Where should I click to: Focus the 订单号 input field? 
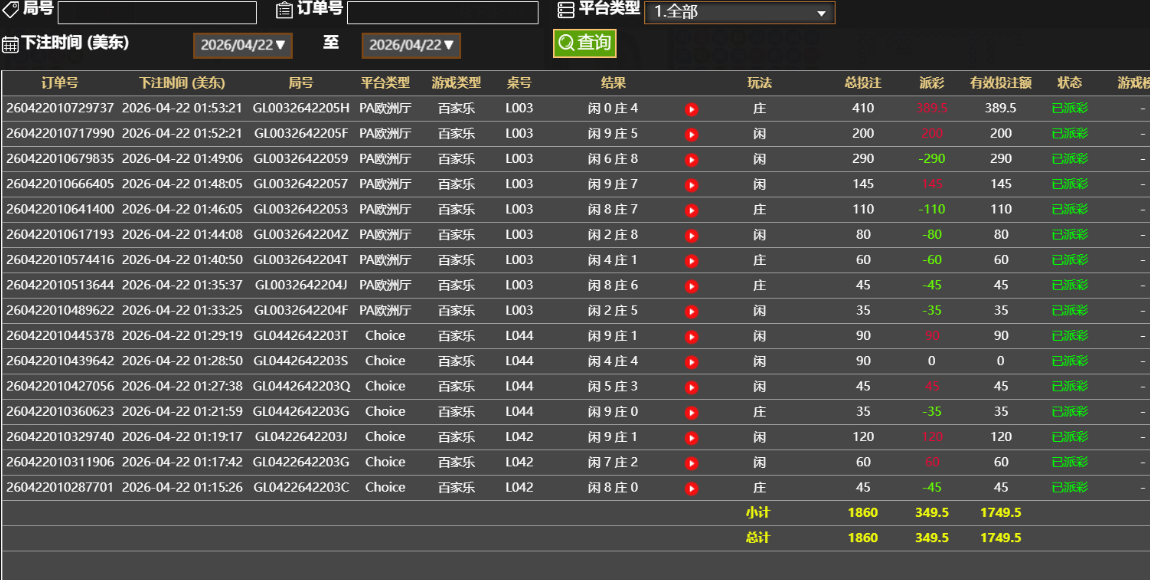443,12
